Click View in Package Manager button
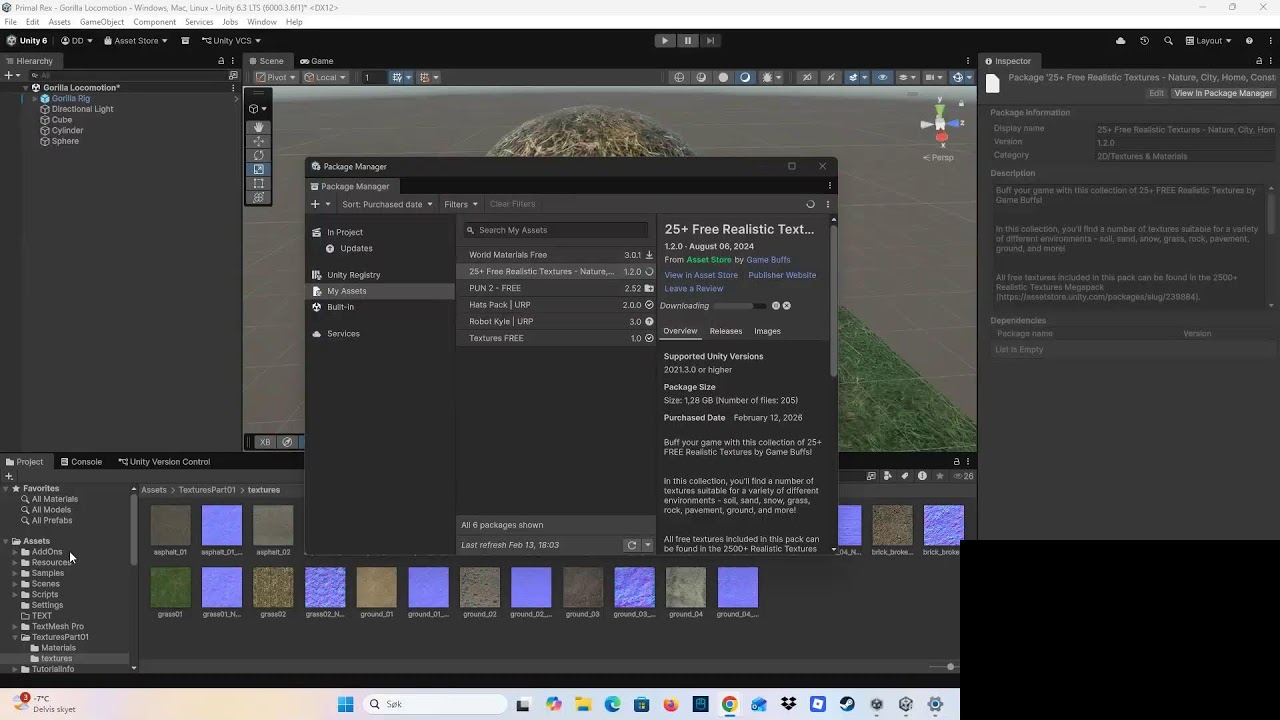1280x720 pixels. (1223, 93)
